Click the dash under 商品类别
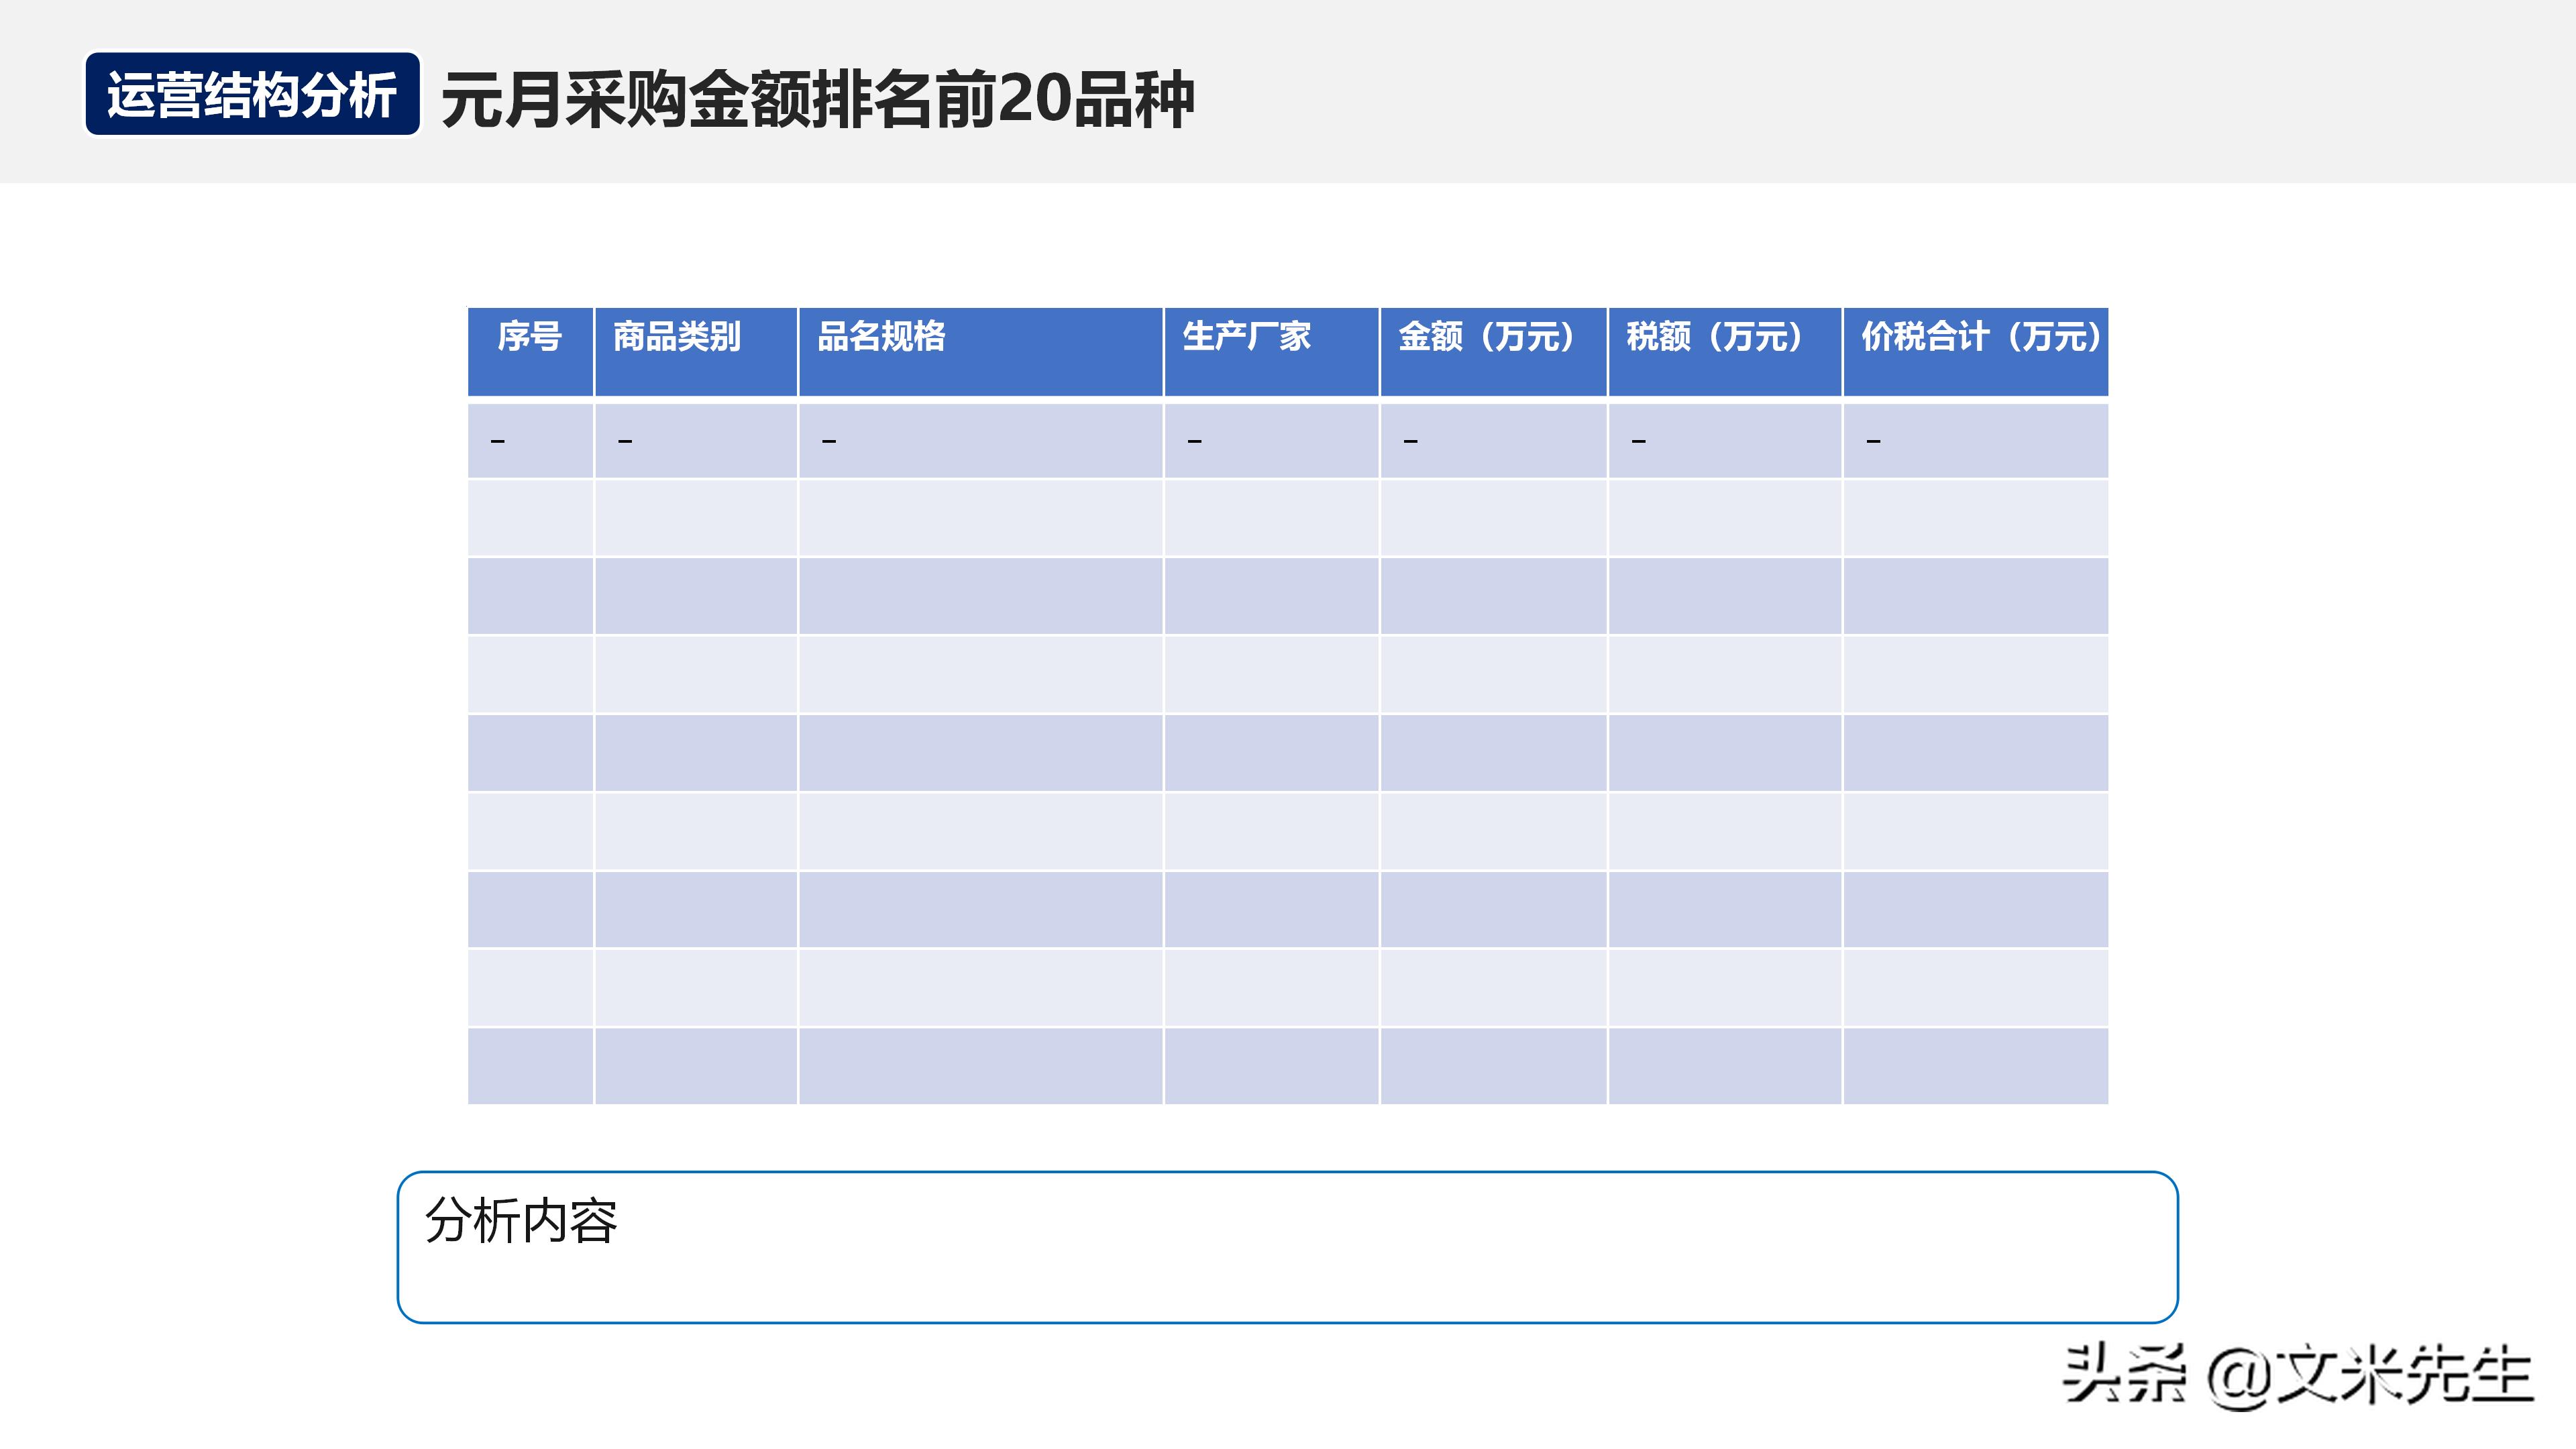Image resolution: width=2576 pixels, height=1449 pixels. 625,440
